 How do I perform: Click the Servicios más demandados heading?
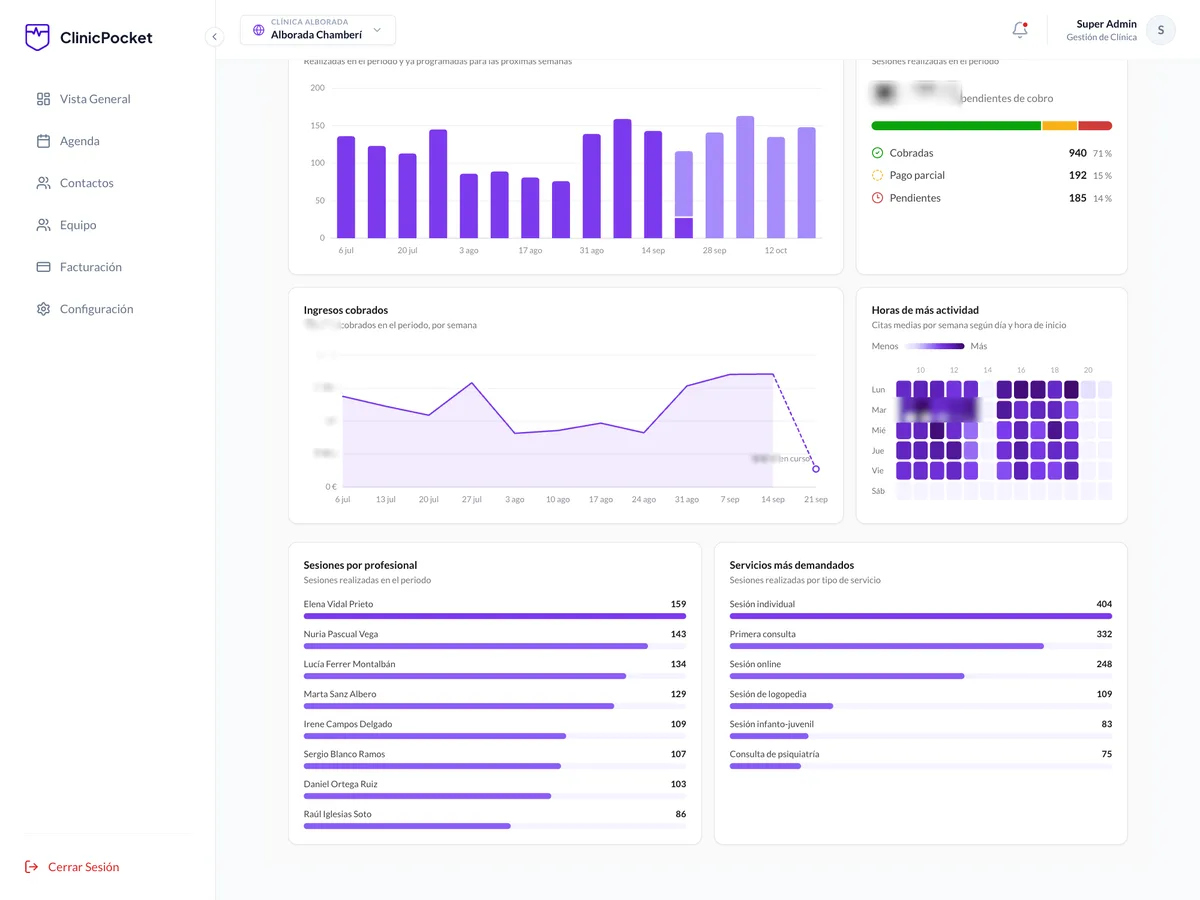pyautogui.click(x=792, y=565)
